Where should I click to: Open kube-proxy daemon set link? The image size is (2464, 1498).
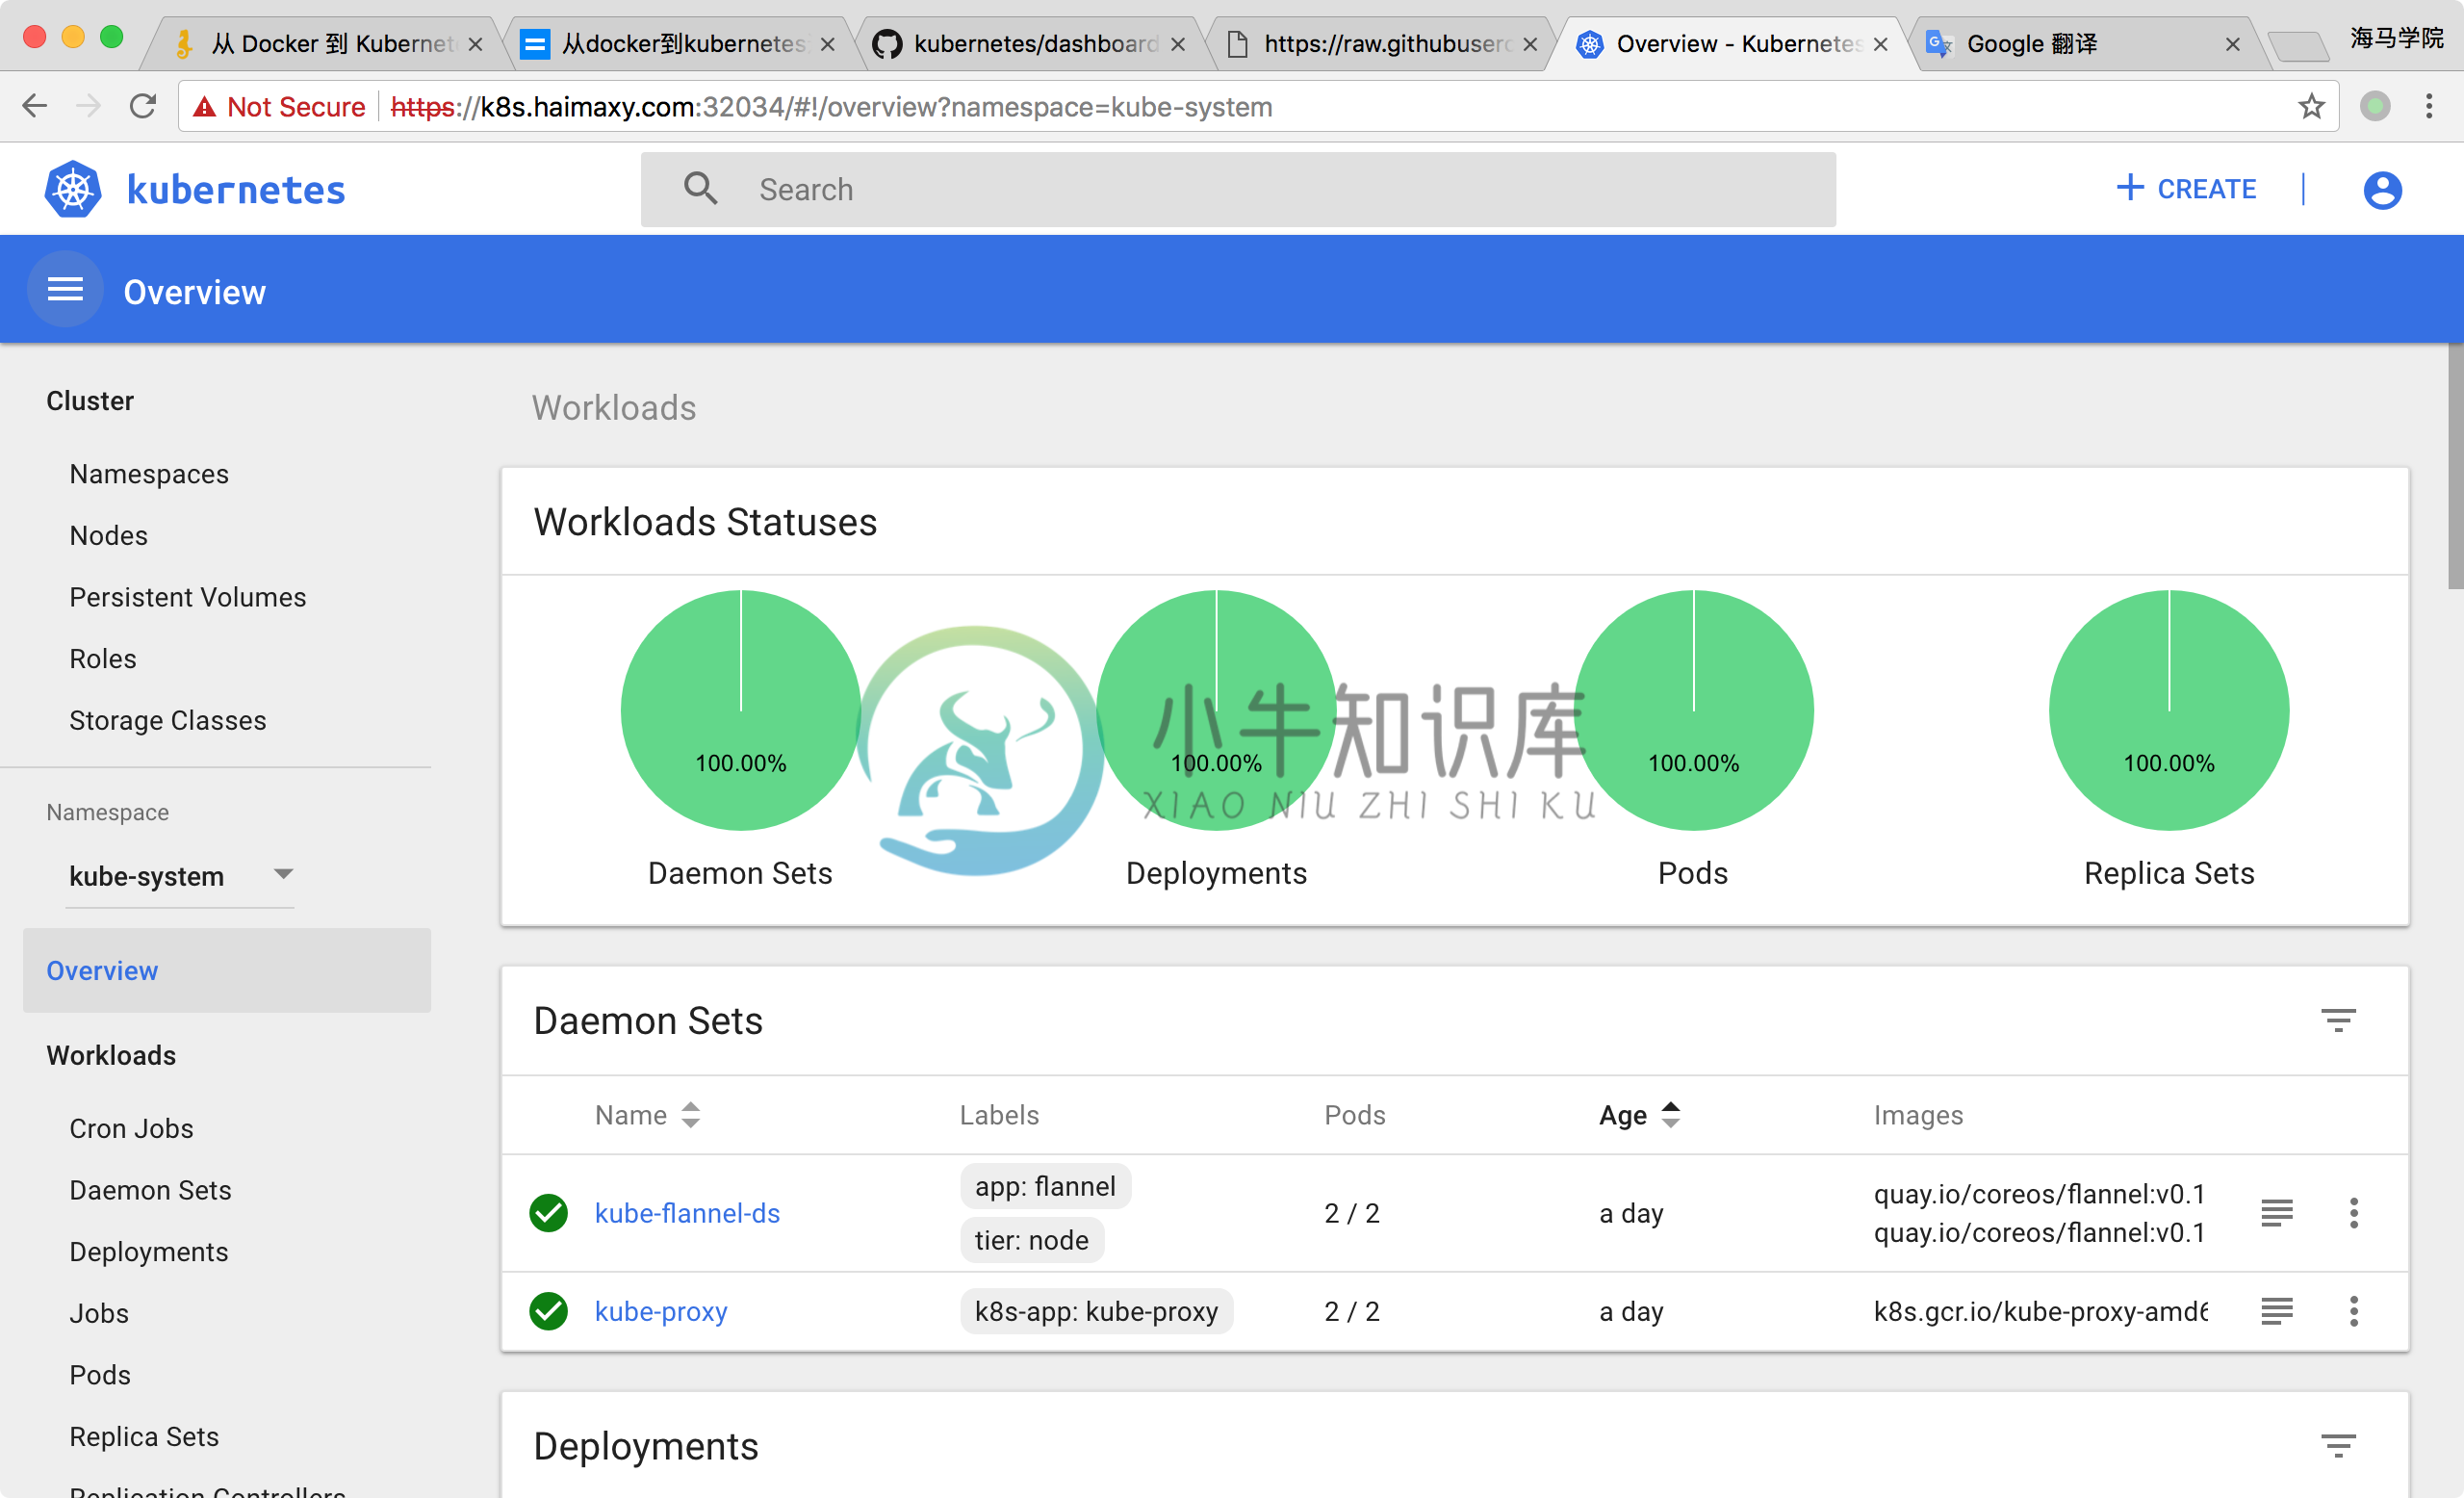click(661, 1311)
